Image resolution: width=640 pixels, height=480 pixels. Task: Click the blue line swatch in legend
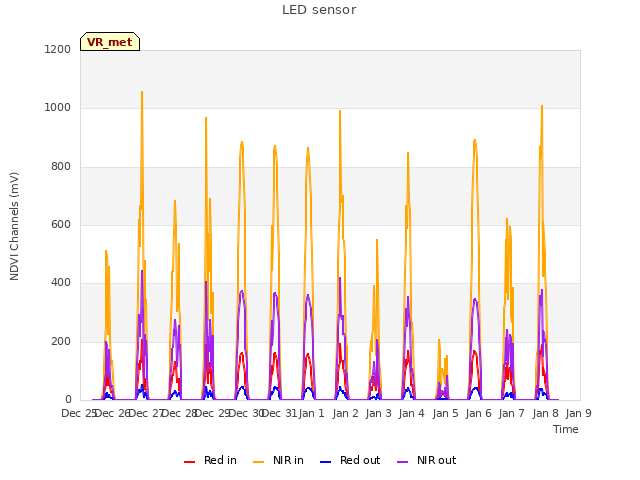[325, 462]
